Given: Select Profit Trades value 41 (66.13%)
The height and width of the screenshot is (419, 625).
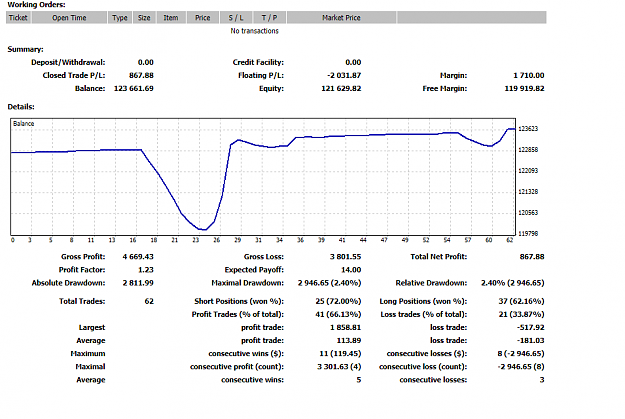Looking at the screenshot, I should point(338,315).
